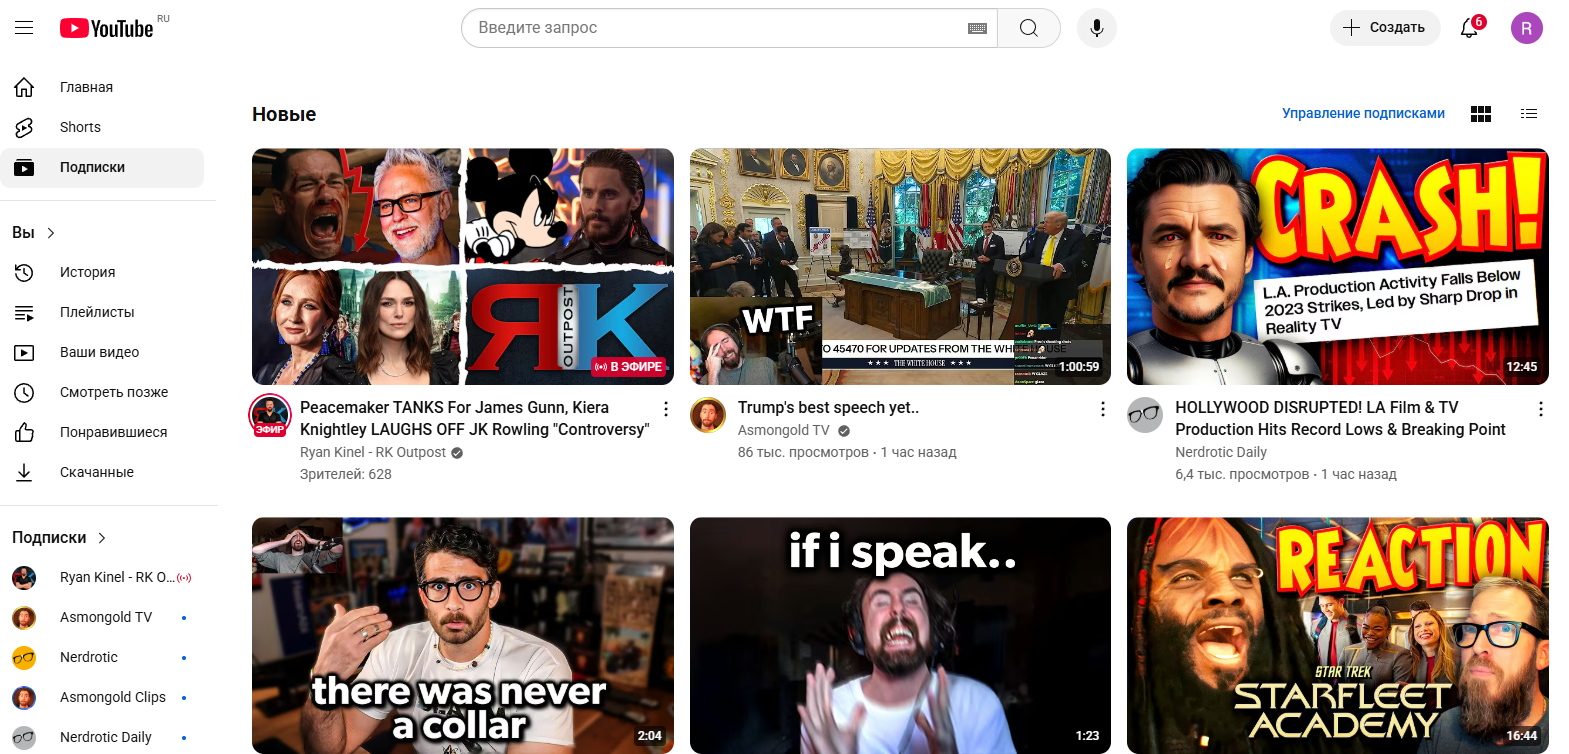
Task: Play the Starfleet Academy reaction video
Action: tap(1338, 635)
